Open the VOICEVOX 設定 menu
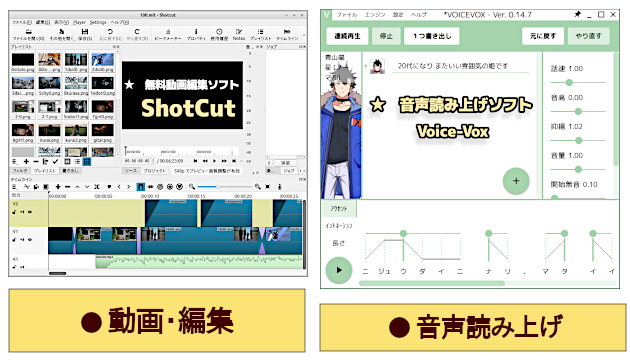Screen dimensions: 630x362 (398, 14)
